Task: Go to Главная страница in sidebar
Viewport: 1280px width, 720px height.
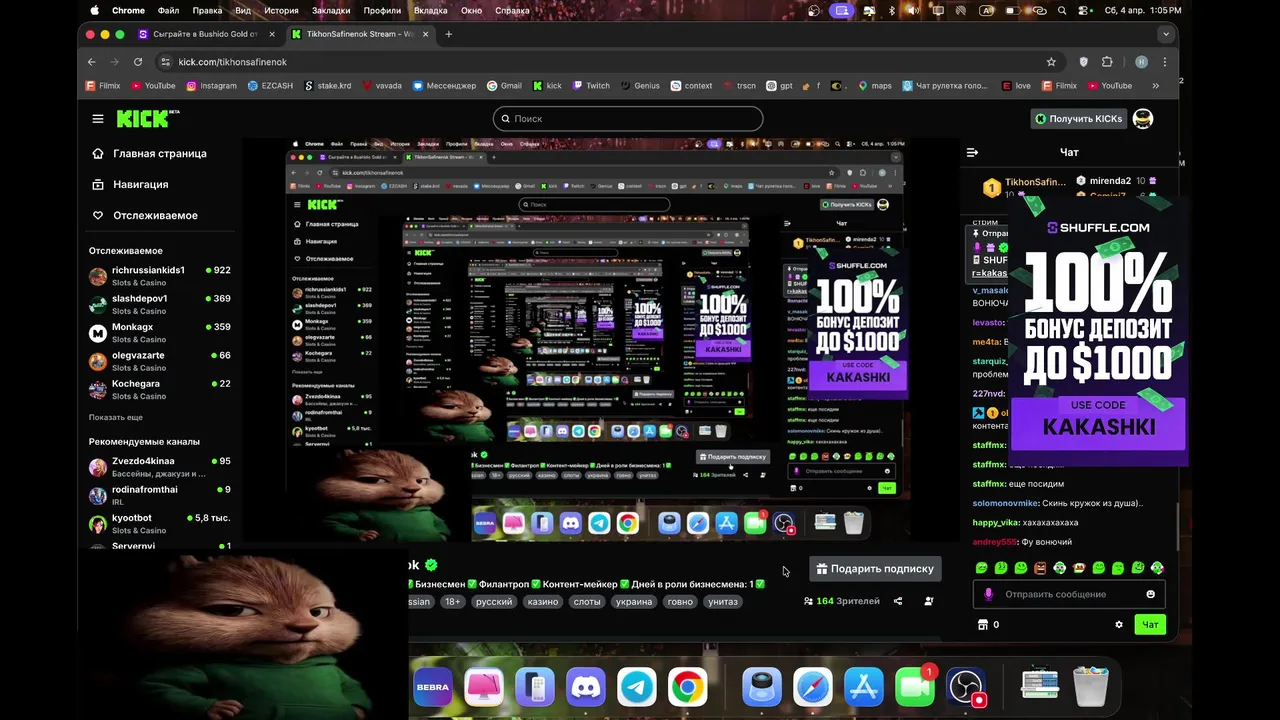Action: 149,153
